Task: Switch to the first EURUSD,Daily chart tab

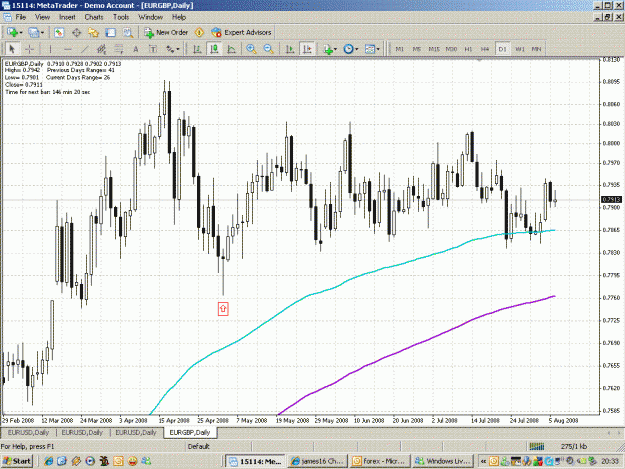Action: coord(28,432)
